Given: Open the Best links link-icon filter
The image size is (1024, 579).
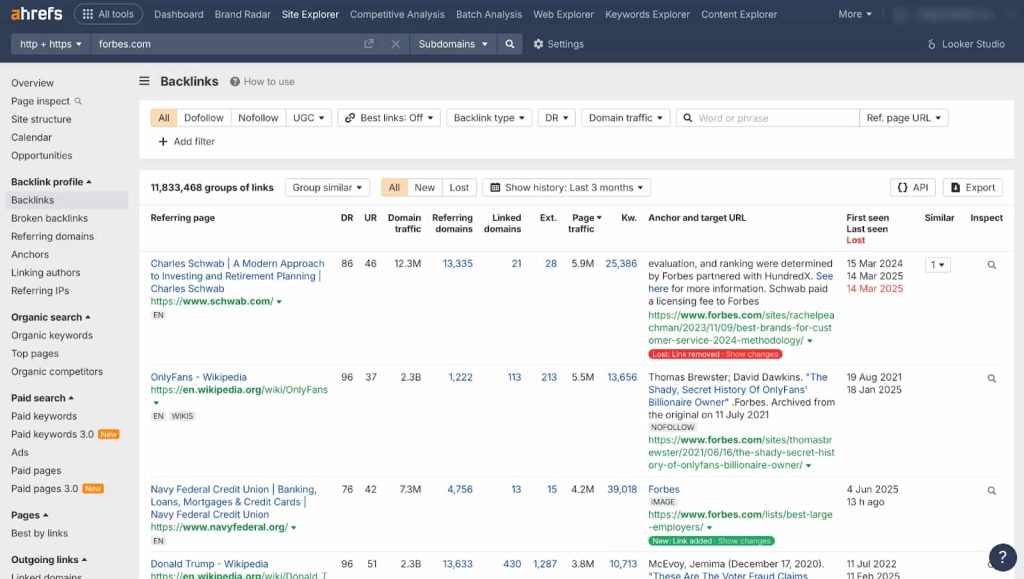Looking at the screenshot, I should coord(389,117).
